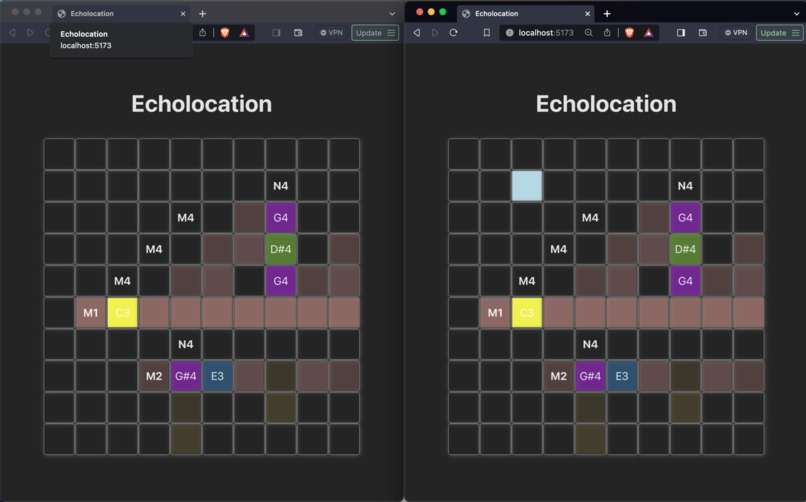Go back in the left browser window

pyautogui.click(x=12, y=33)
